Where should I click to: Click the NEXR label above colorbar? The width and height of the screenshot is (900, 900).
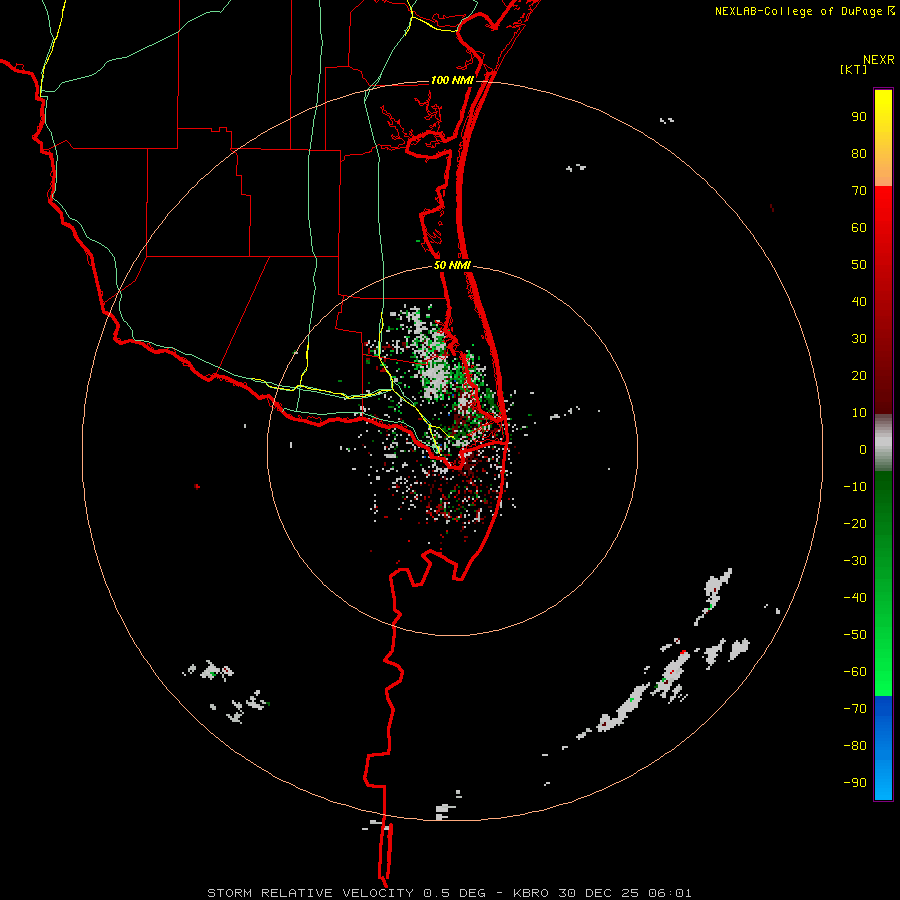click(879, 60)
